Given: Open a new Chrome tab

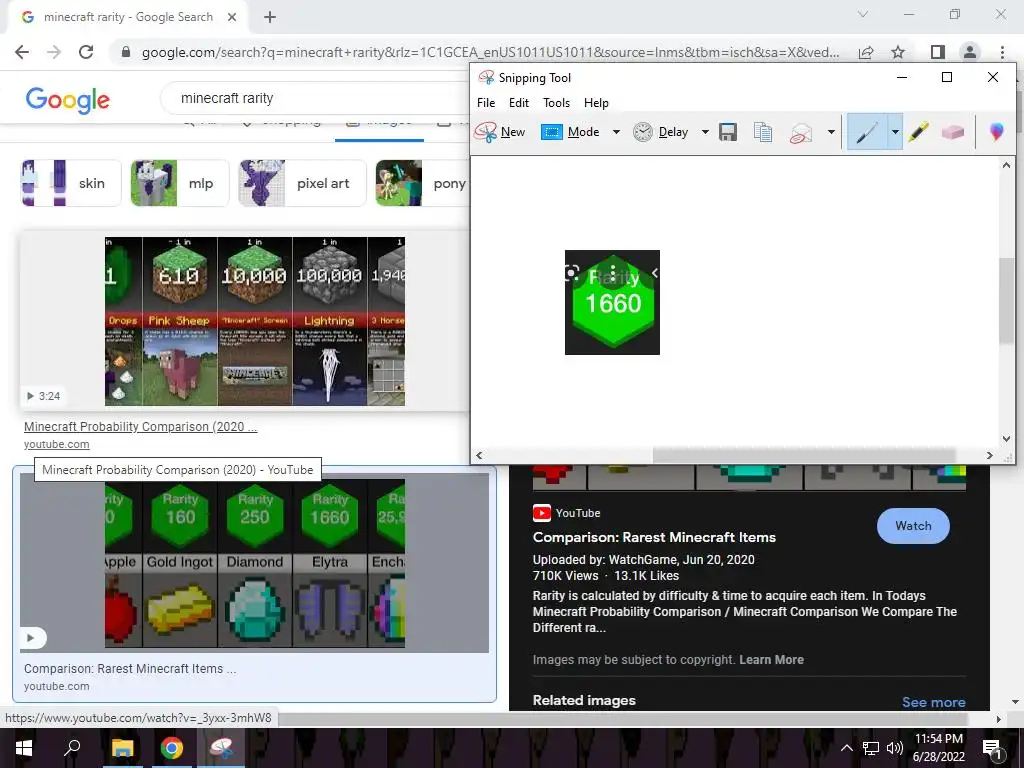Looking at the screenshot, I should point(270,17).
